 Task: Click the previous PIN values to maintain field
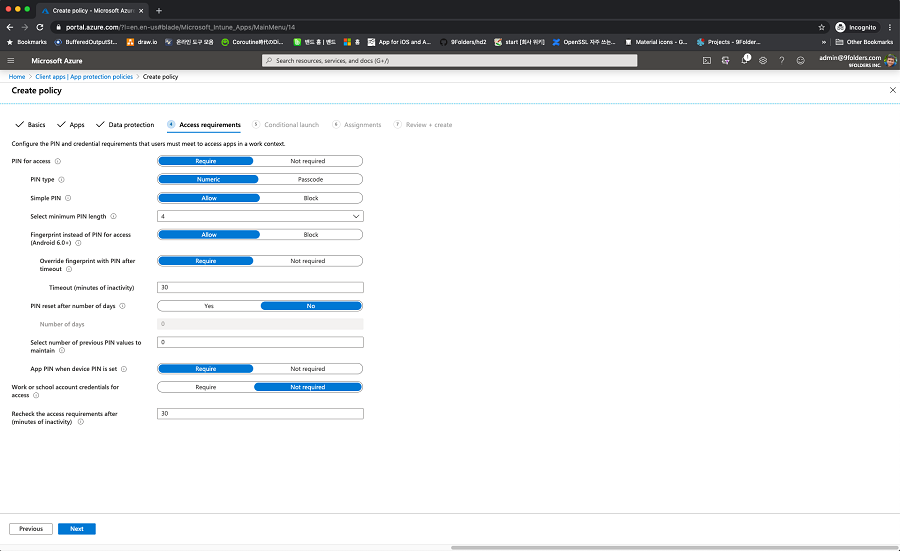260,343
